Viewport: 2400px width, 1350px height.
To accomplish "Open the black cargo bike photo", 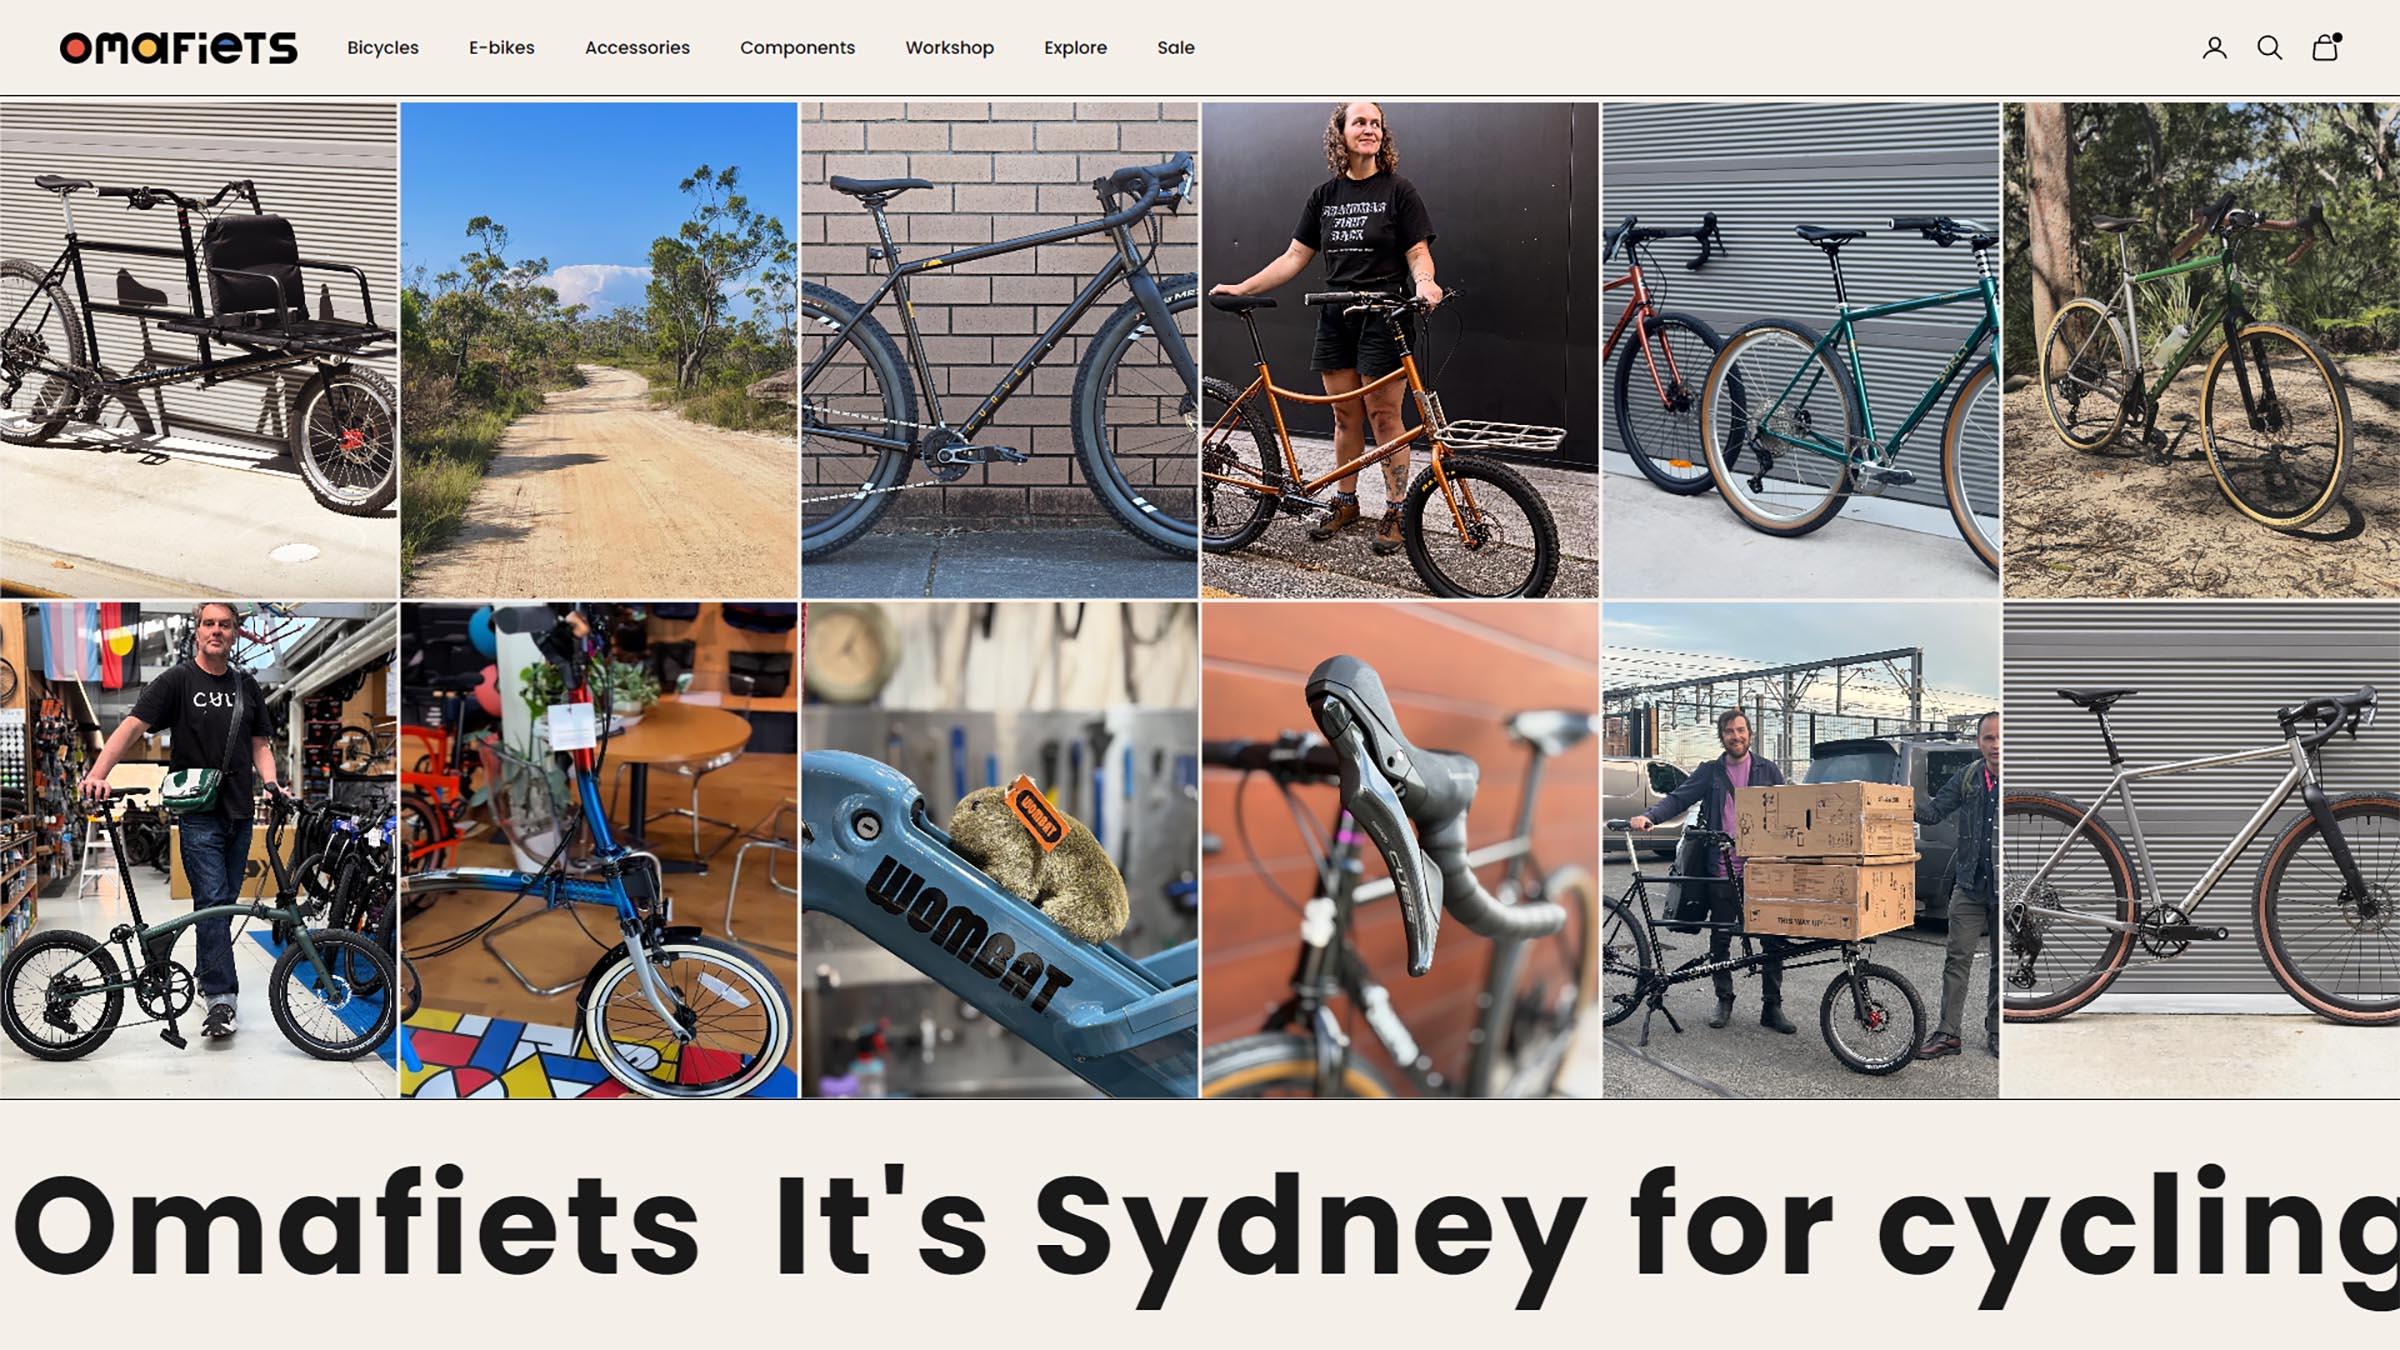I will pos(198,350).
